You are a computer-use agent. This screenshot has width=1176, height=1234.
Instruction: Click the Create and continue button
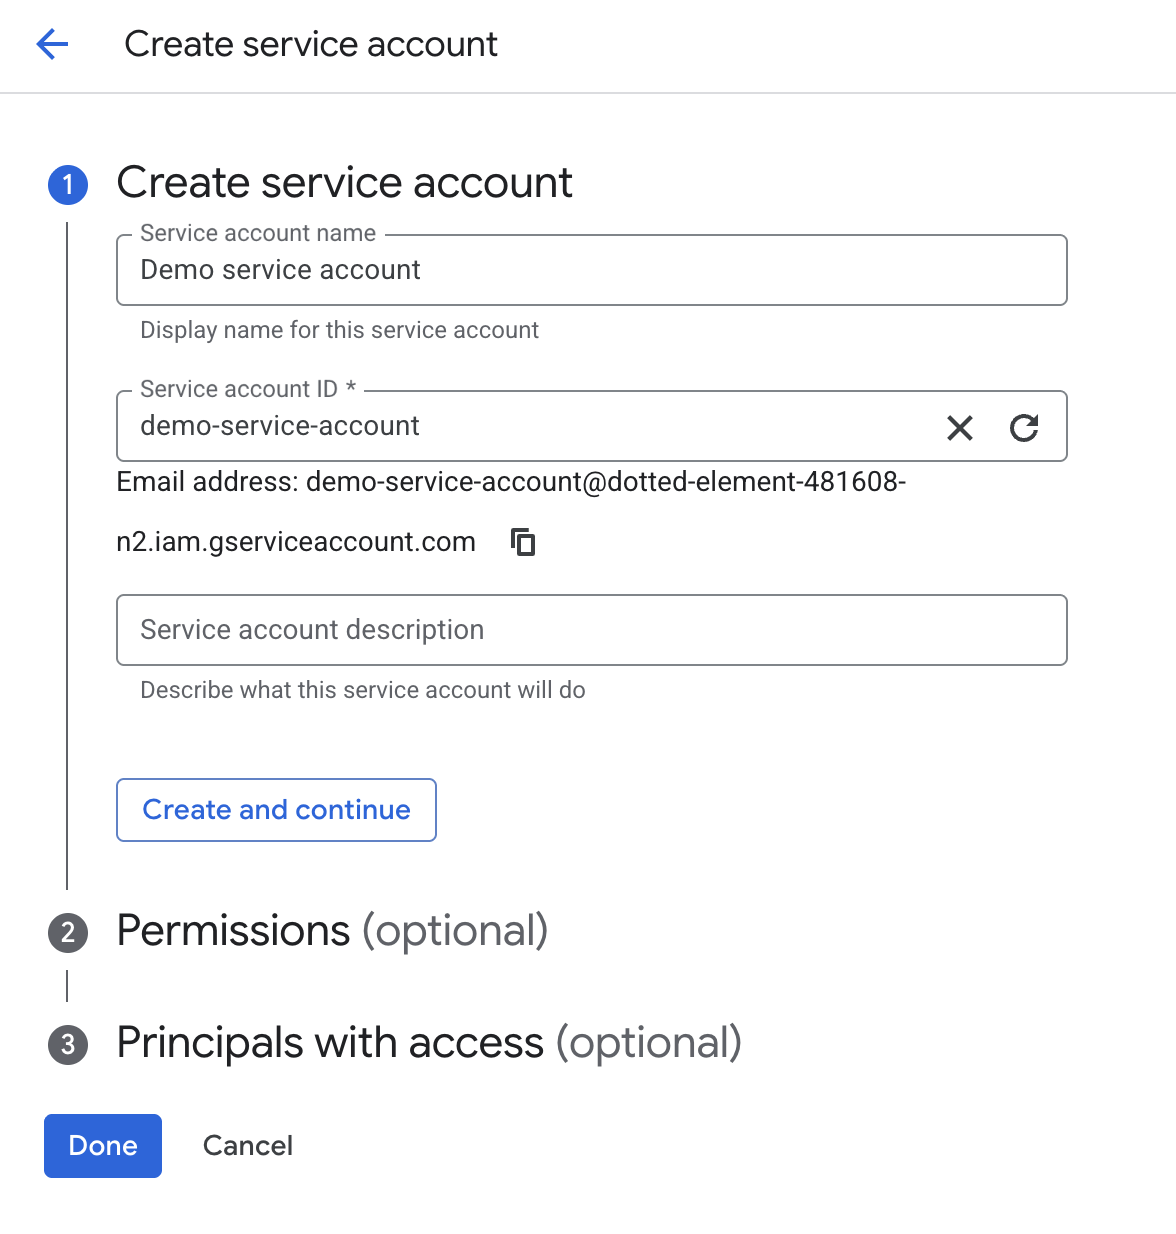pos(276,810)
